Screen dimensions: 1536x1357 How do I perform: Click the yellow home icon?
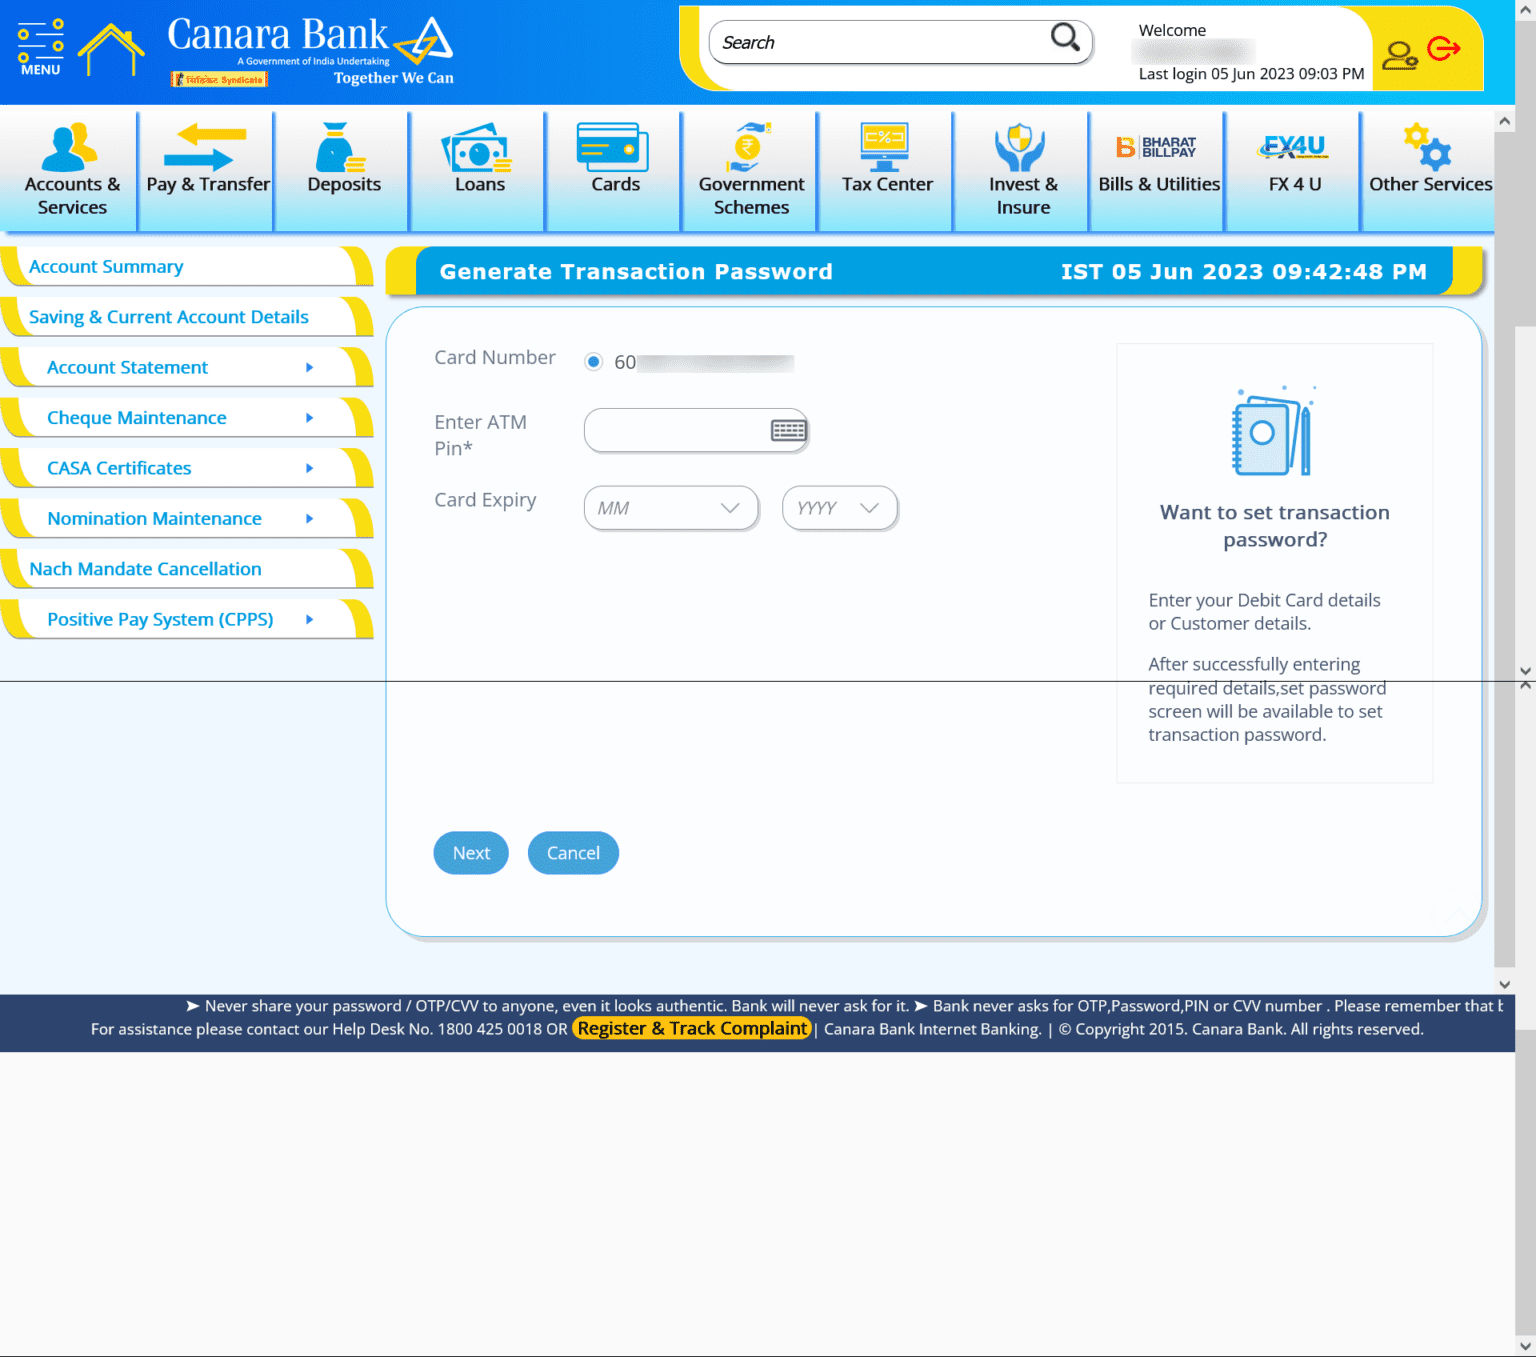coord(111,50)
